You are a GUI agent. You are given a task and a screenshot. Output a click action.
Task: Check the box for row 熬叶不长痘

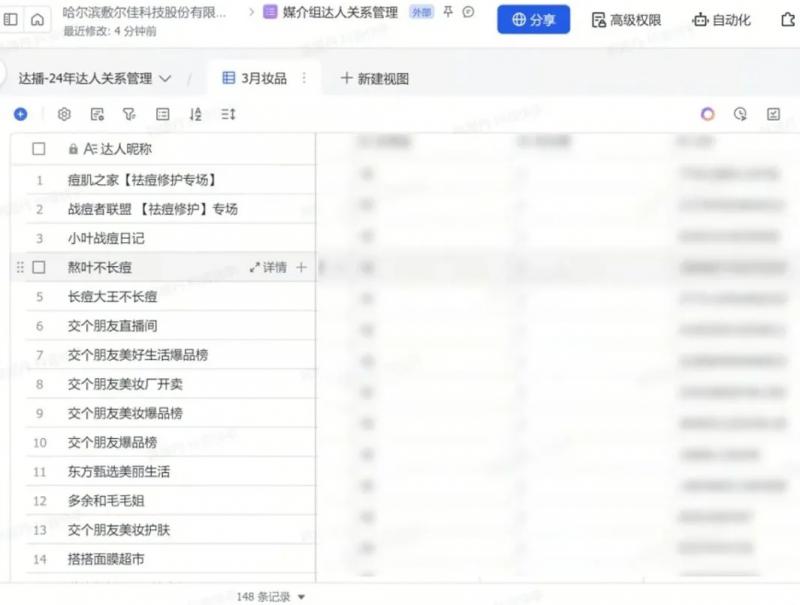39,267
